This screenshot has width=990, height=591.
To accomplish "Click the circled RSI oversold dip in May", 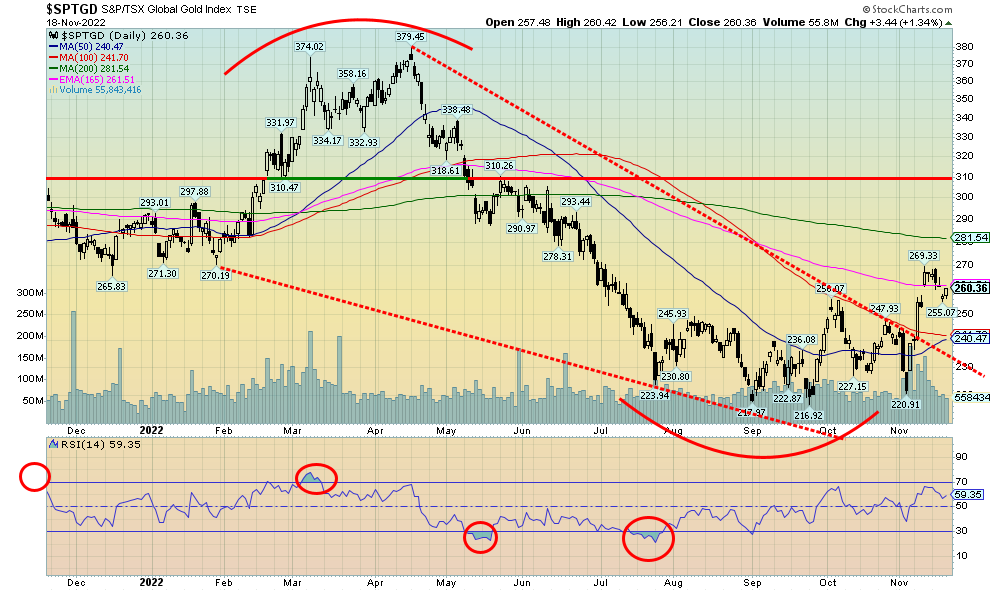I will point(482,537).
